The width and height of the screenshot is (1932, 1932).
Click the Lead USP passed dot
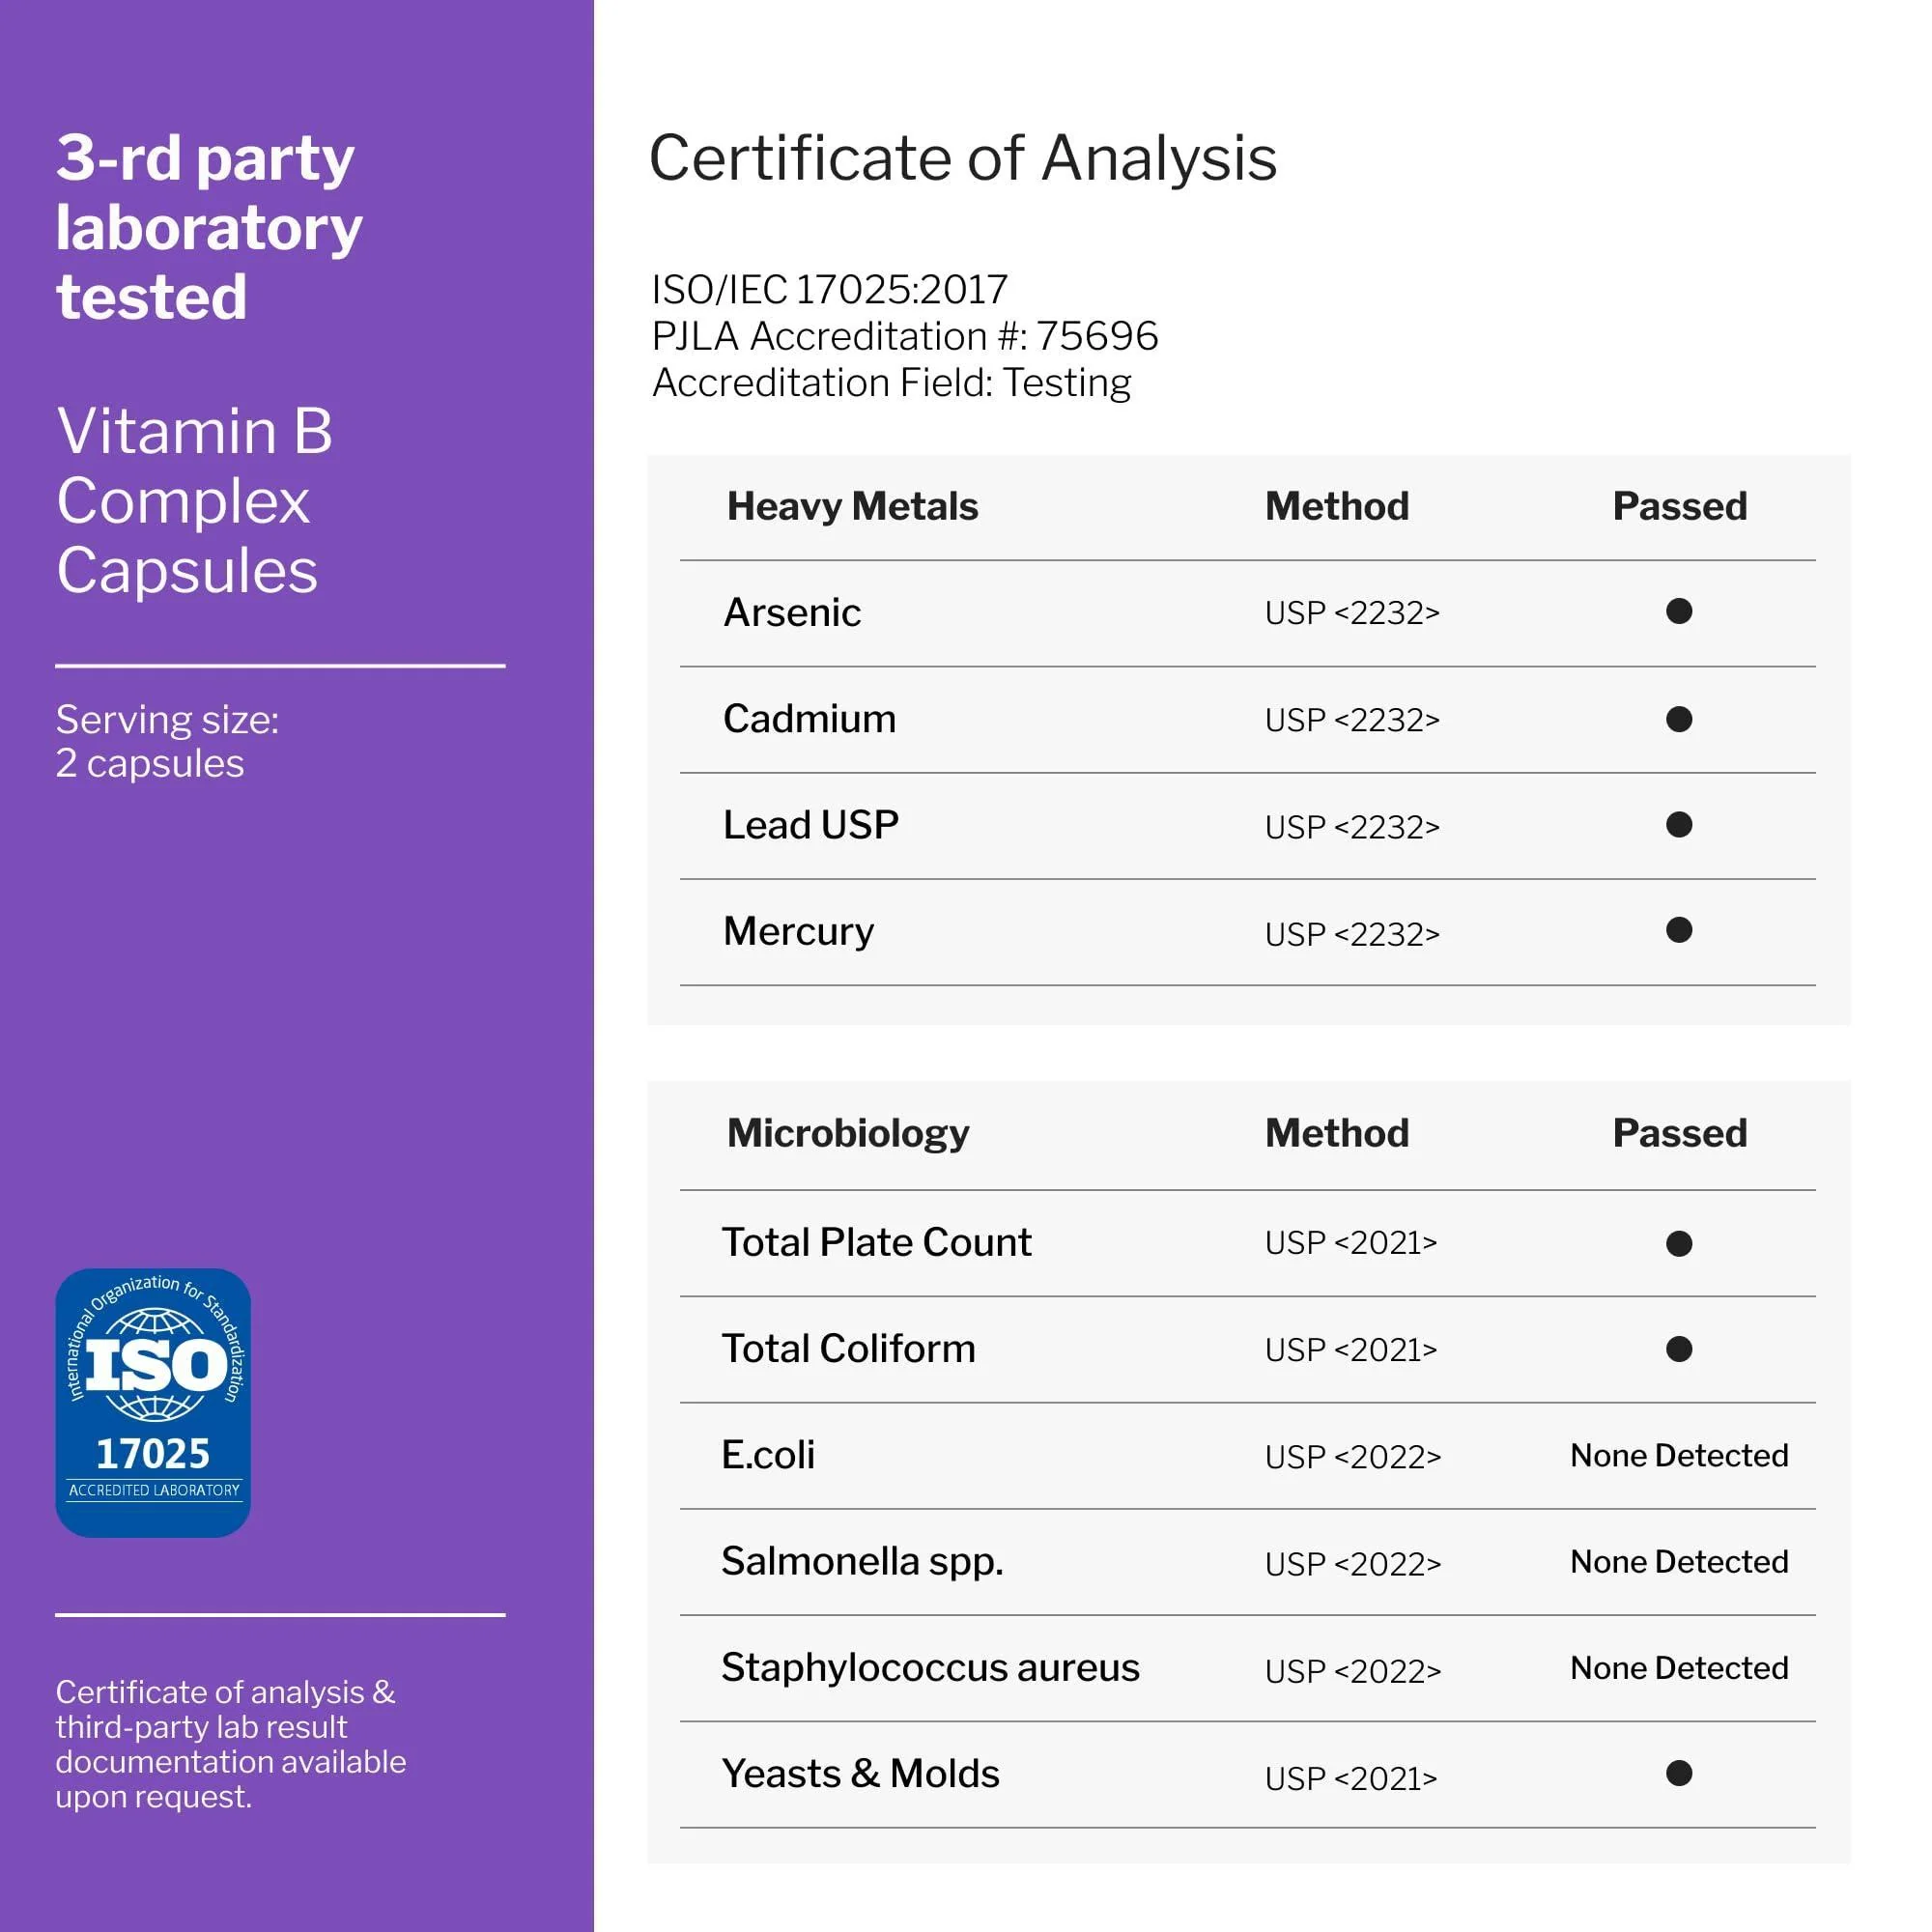(x=1679, y=824)
